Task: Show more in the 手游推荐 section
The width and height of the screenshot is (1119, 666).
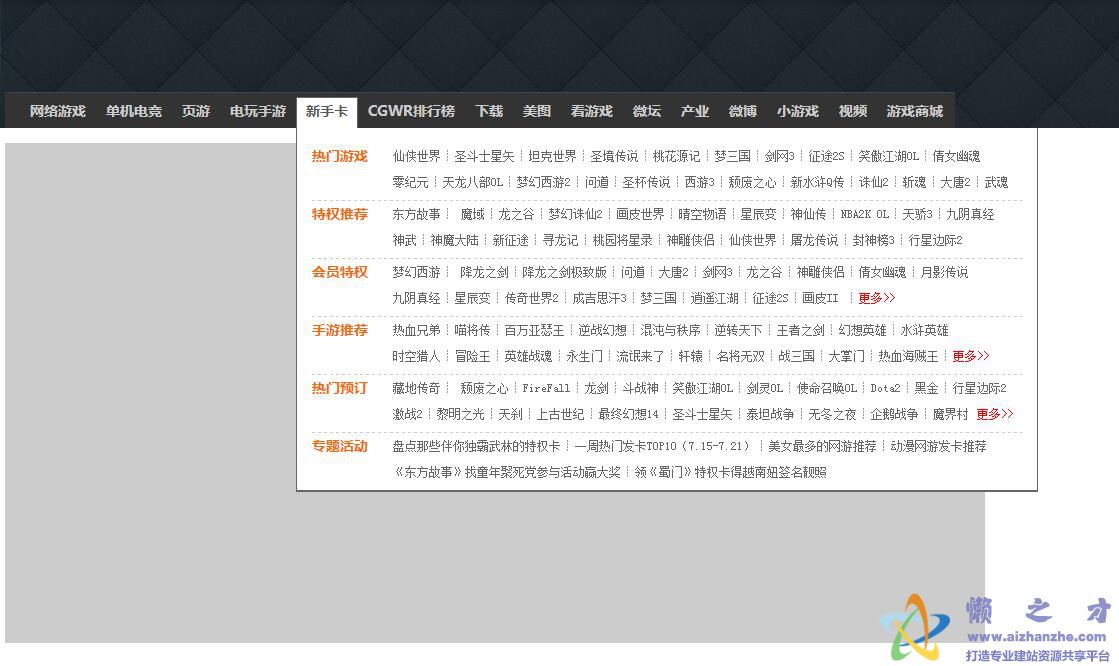Action: (971, 356)
